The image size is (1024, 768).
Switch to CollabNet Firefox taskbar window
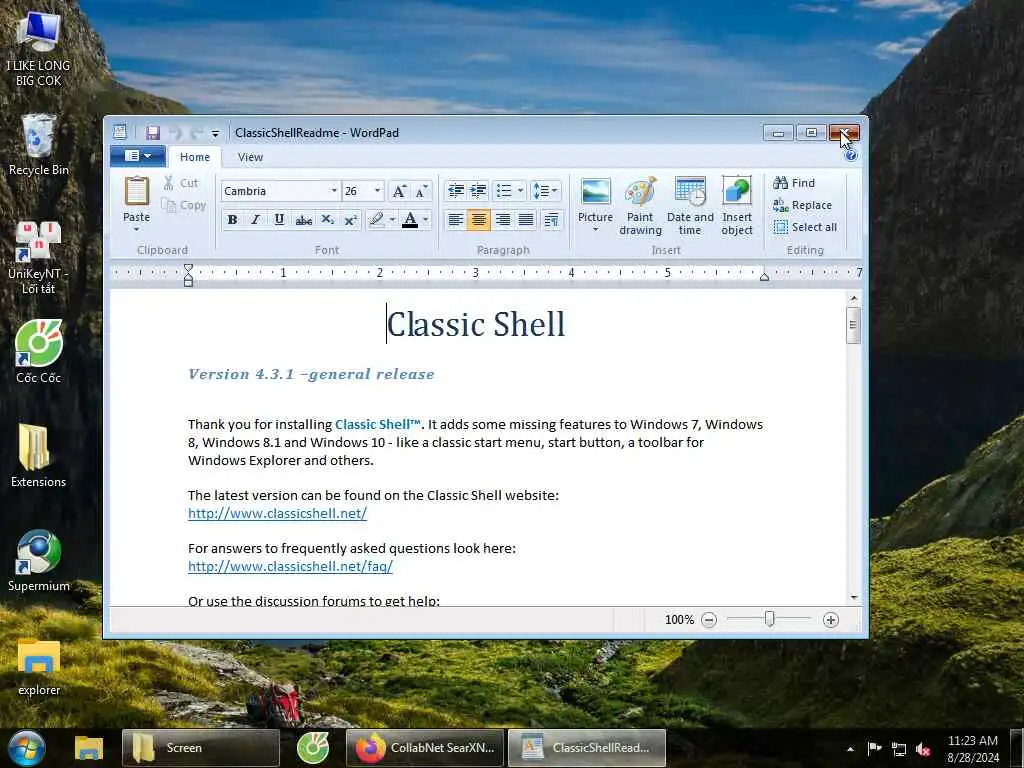point(425,748)
